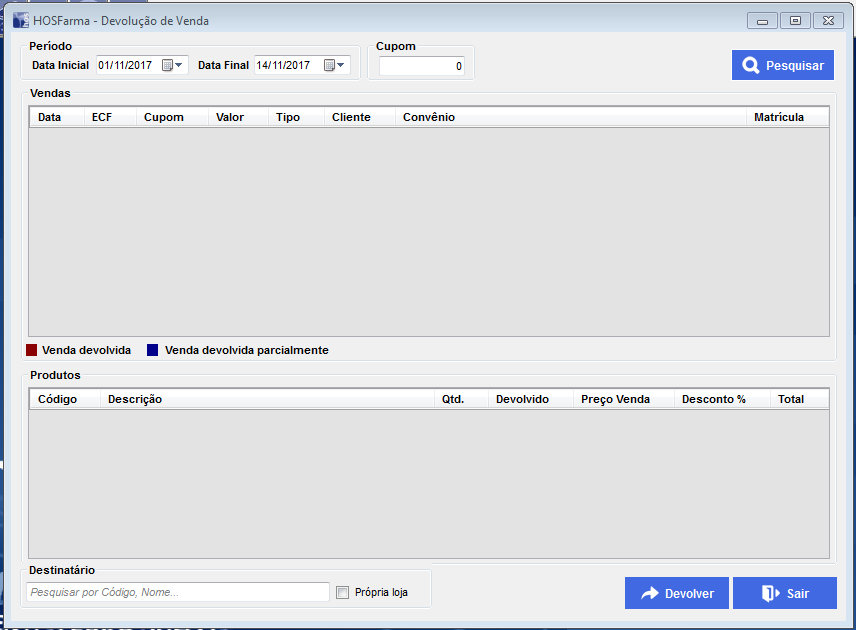Screen dimensions: 856x630
Task: Expand the Data Inicial date dropdown arrow
Action: (x=180, y=65)
